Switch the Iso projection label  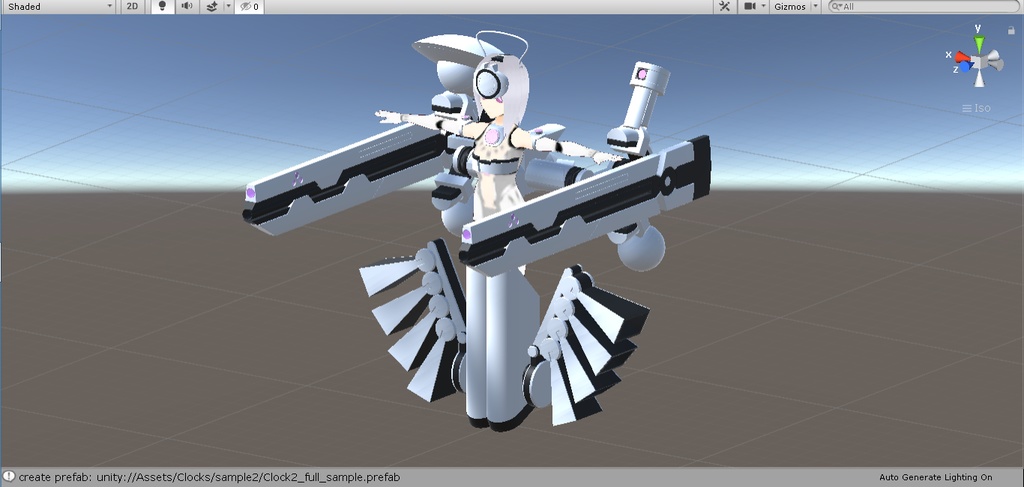tap(976, 108)
